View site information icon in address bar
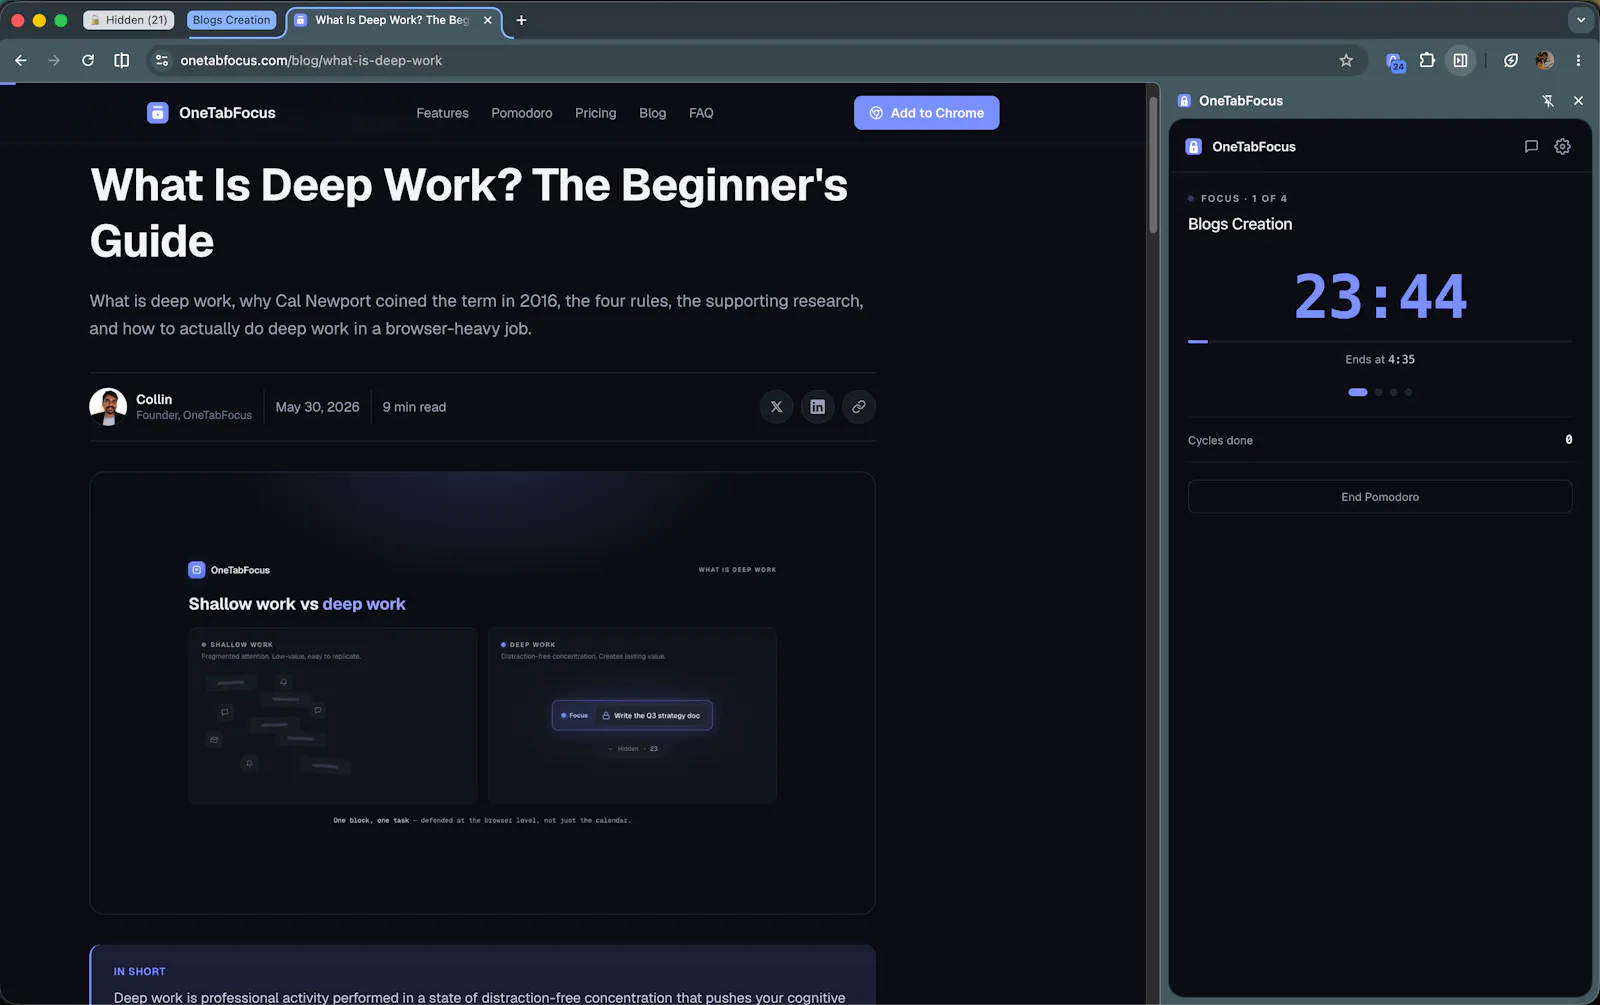This screenshot has width=1600, height=1005. point(162,60)
